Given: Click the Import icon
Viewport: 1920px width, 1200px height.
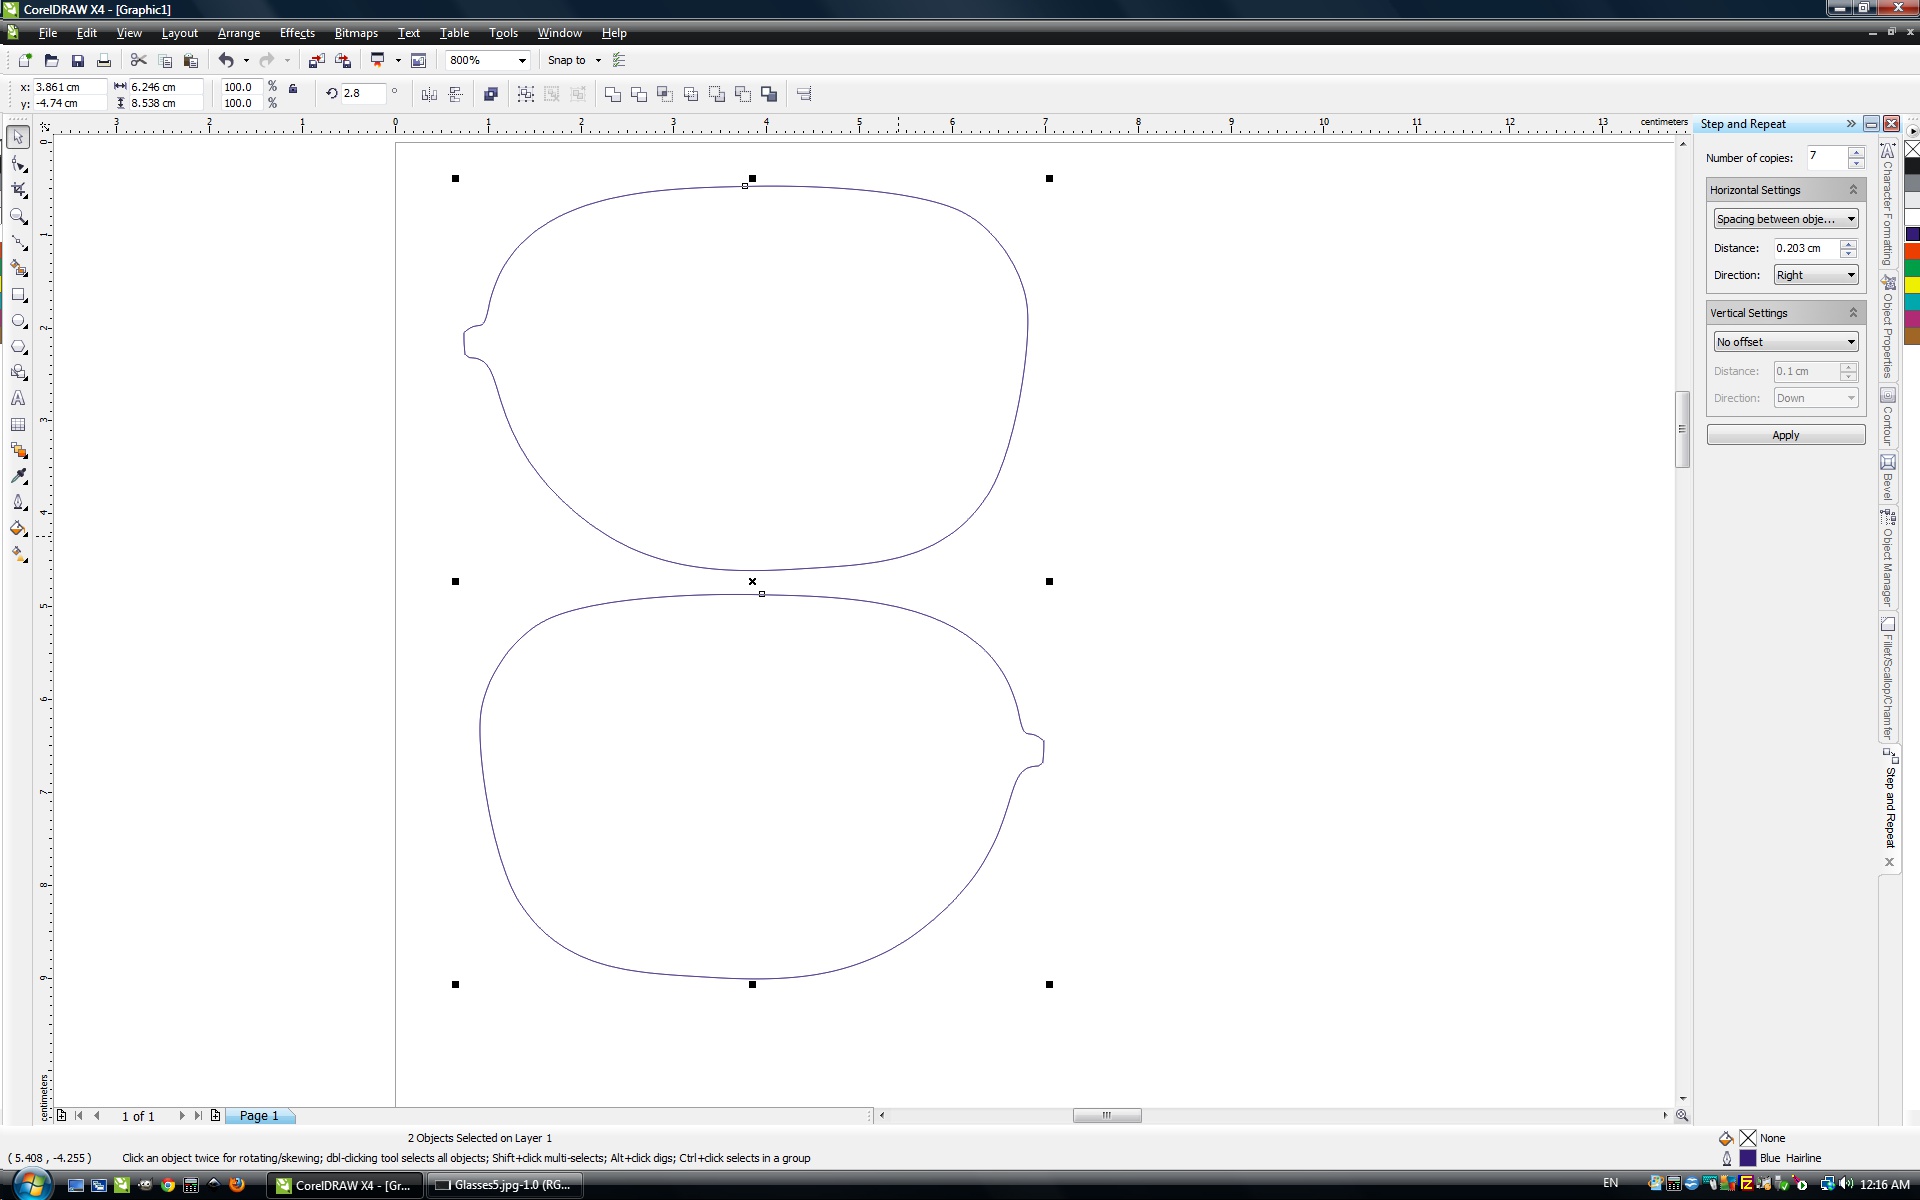Looking at the screenshot, I should pos(317,61).
